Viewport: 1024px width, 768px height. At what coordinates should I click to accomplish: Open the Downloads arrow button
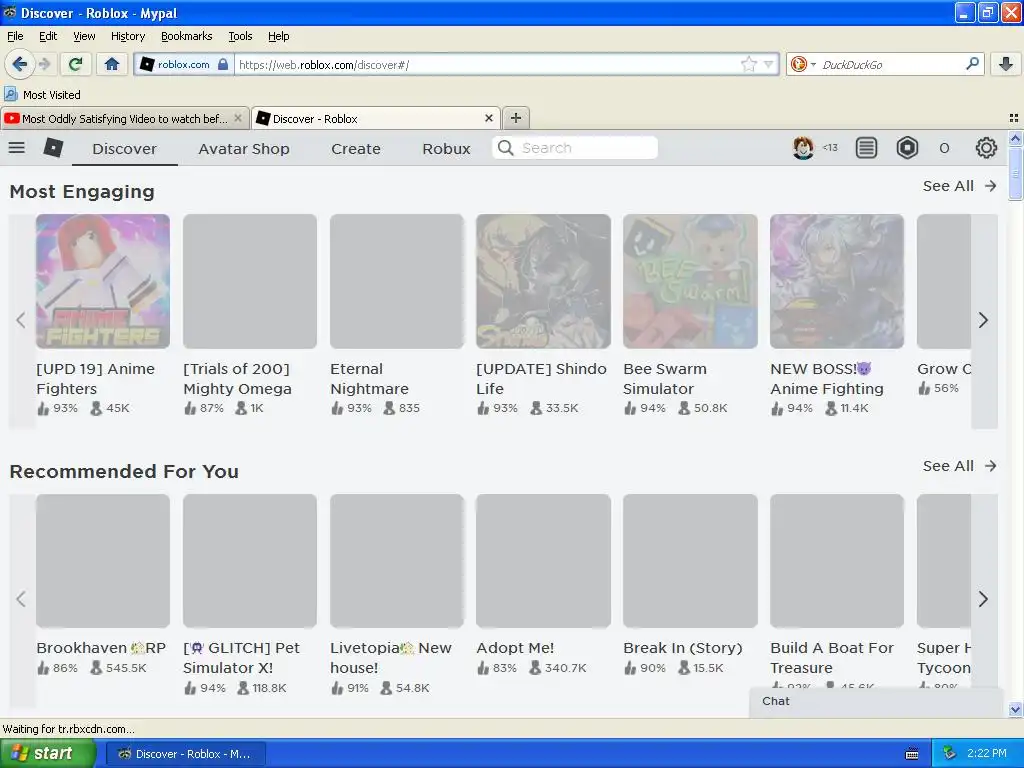(1006, 64)
